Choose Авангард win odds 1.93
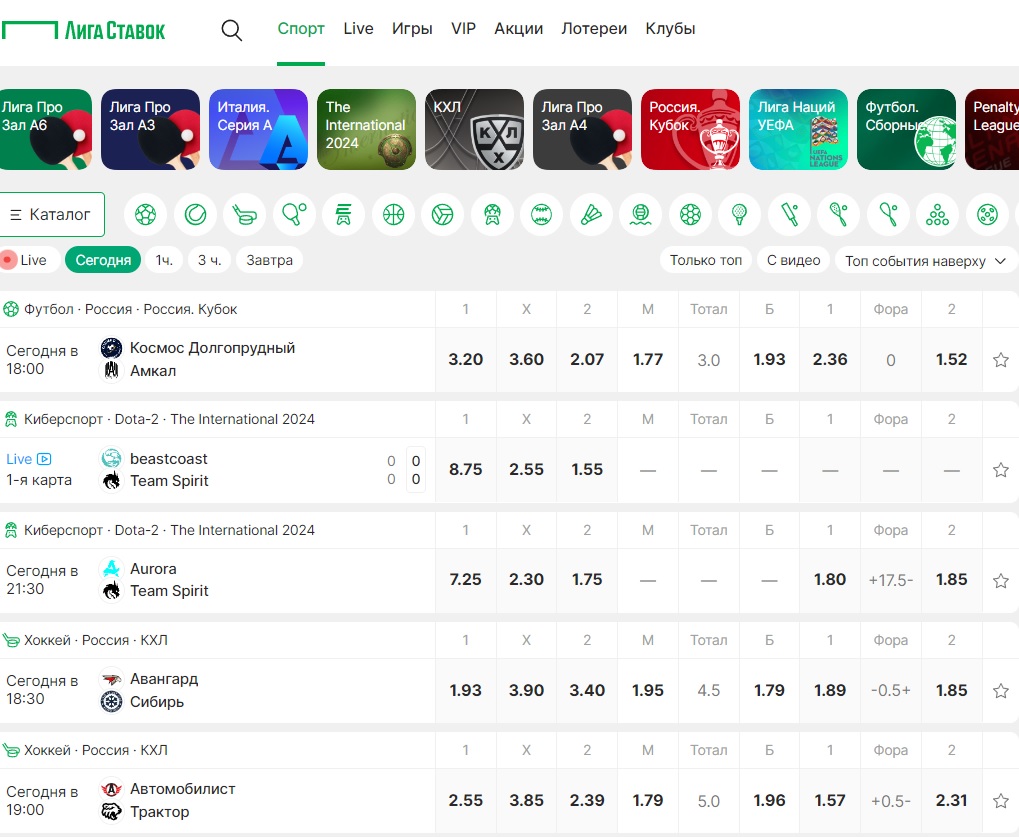This screenshot has width=1019, height=837. tap(465, 690)
